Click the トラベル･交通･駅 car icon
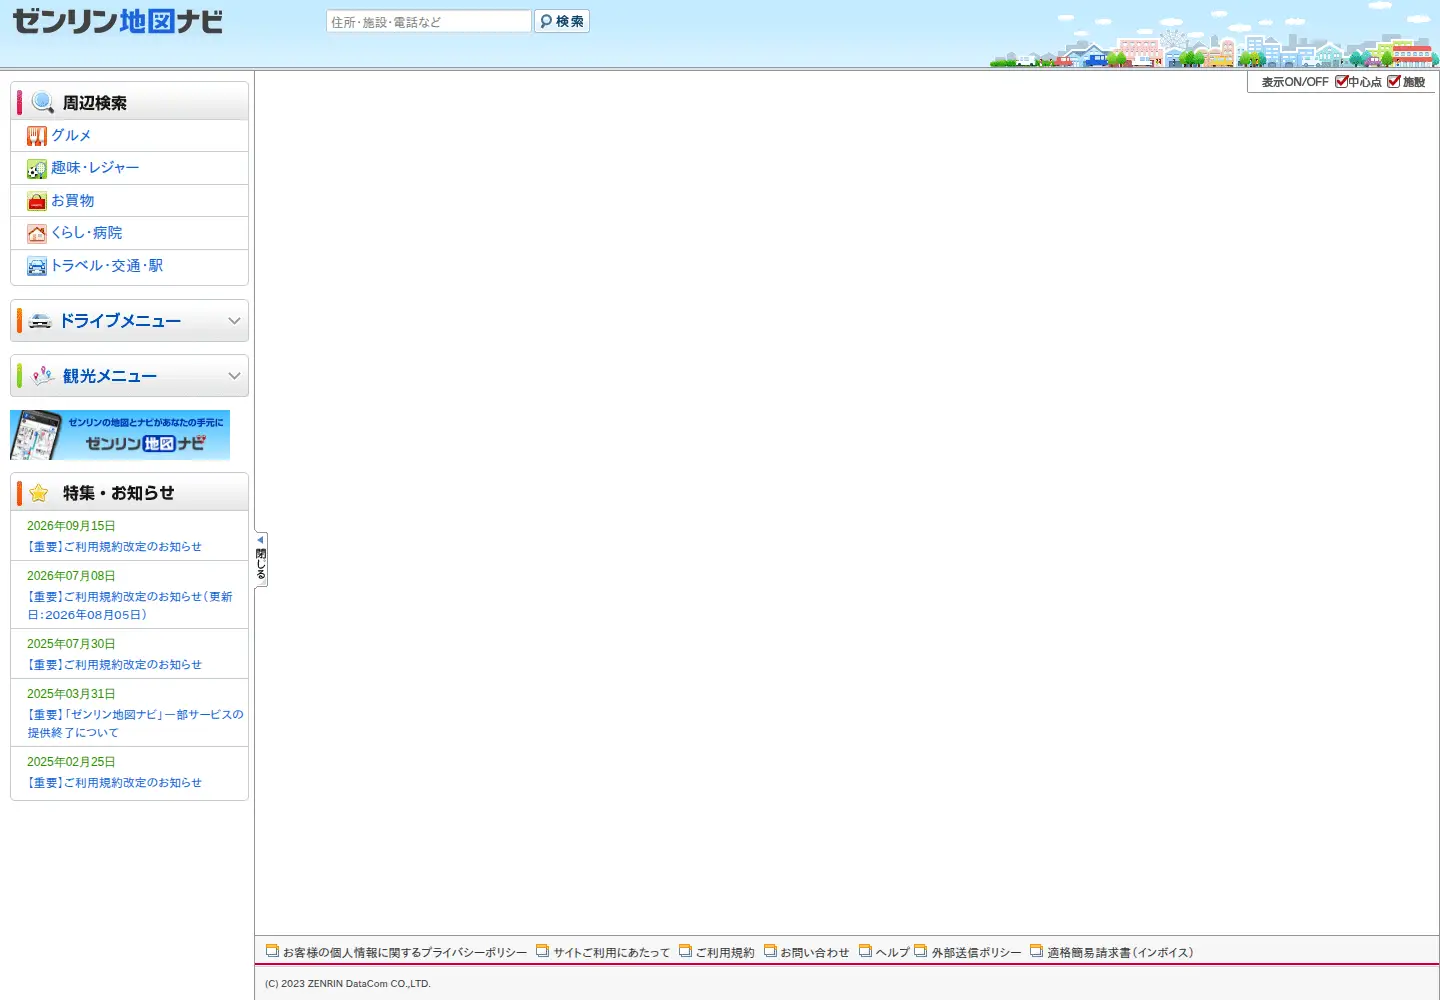This screenshot has width=1440, height=1000. coord(37,266)
